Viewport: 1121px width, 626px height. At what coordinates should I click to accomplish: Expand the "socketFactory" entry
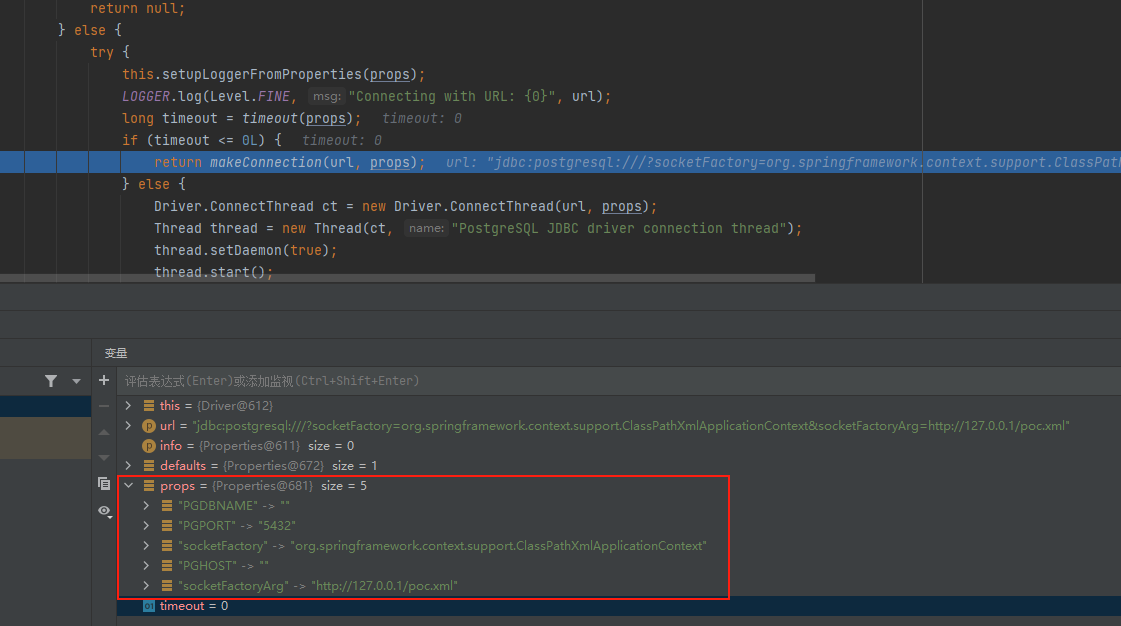click(147, 545)
